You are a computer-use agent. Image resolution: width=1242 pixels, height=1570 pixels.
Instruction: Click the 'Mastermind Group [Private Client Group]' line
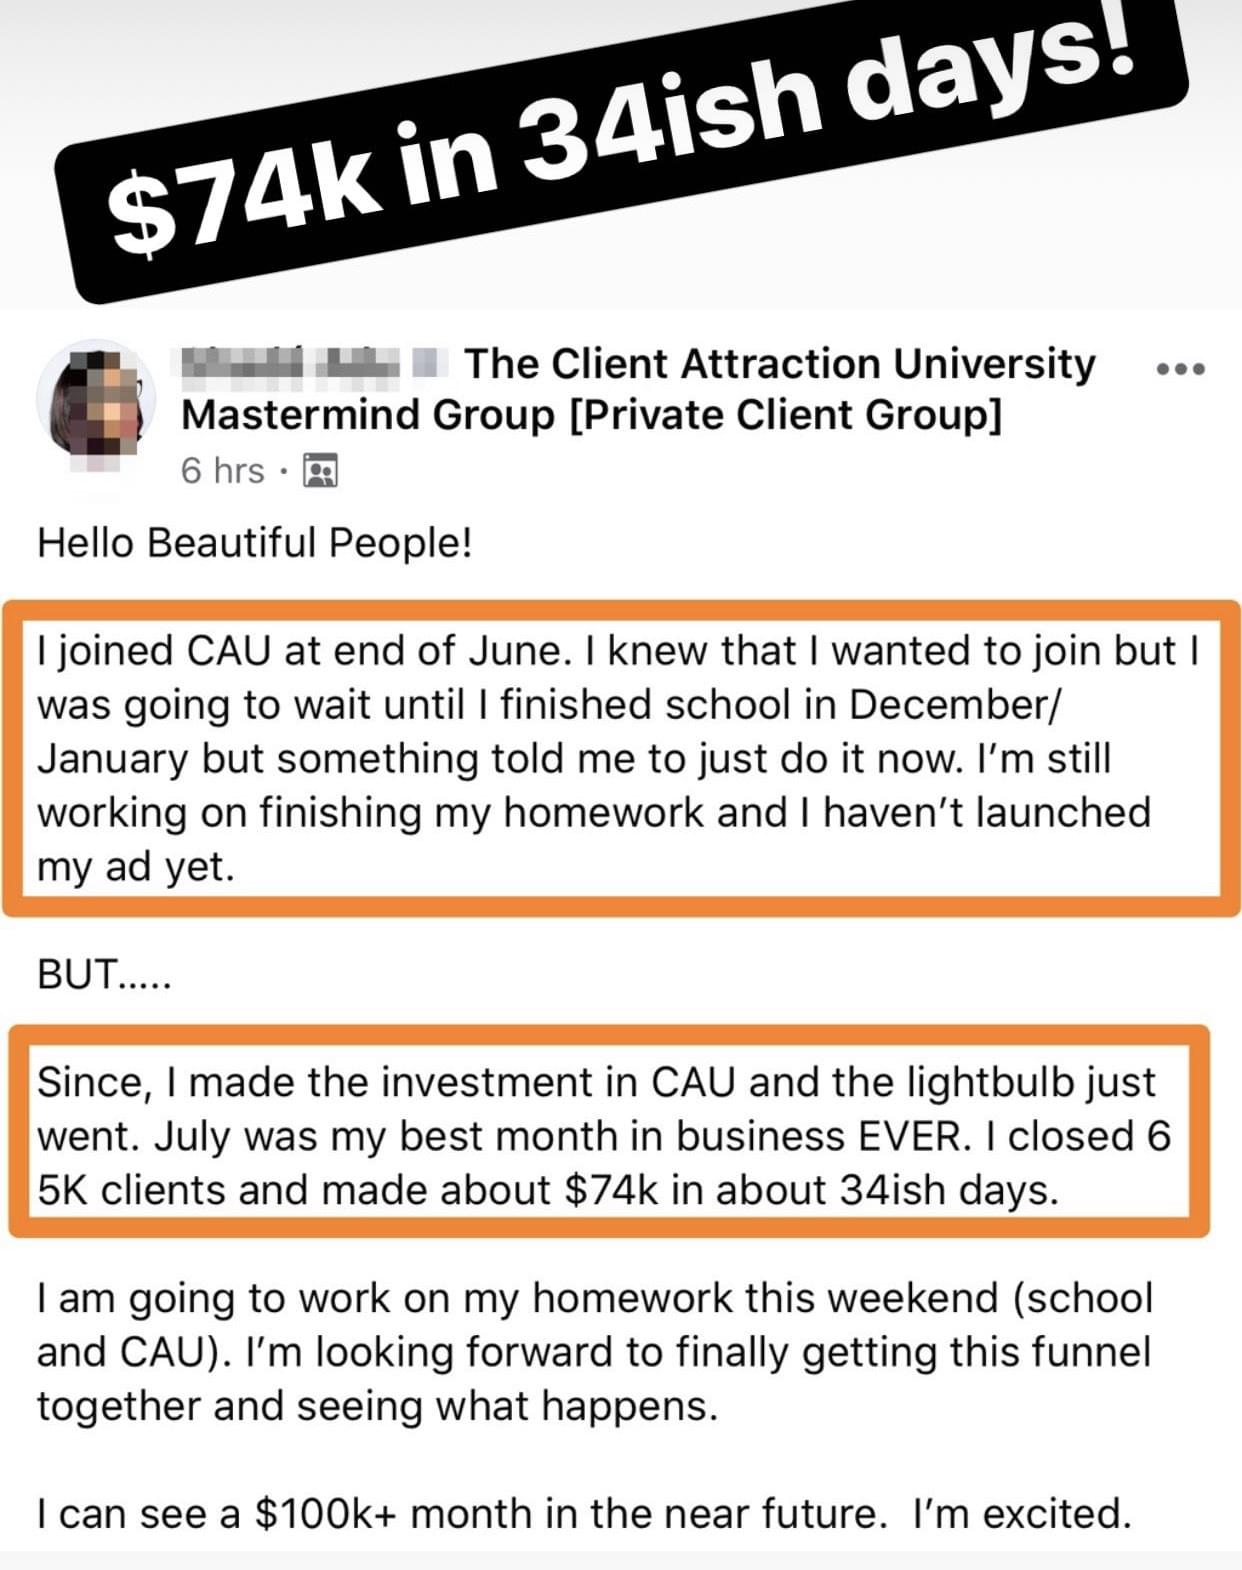[x=591, y=415]
